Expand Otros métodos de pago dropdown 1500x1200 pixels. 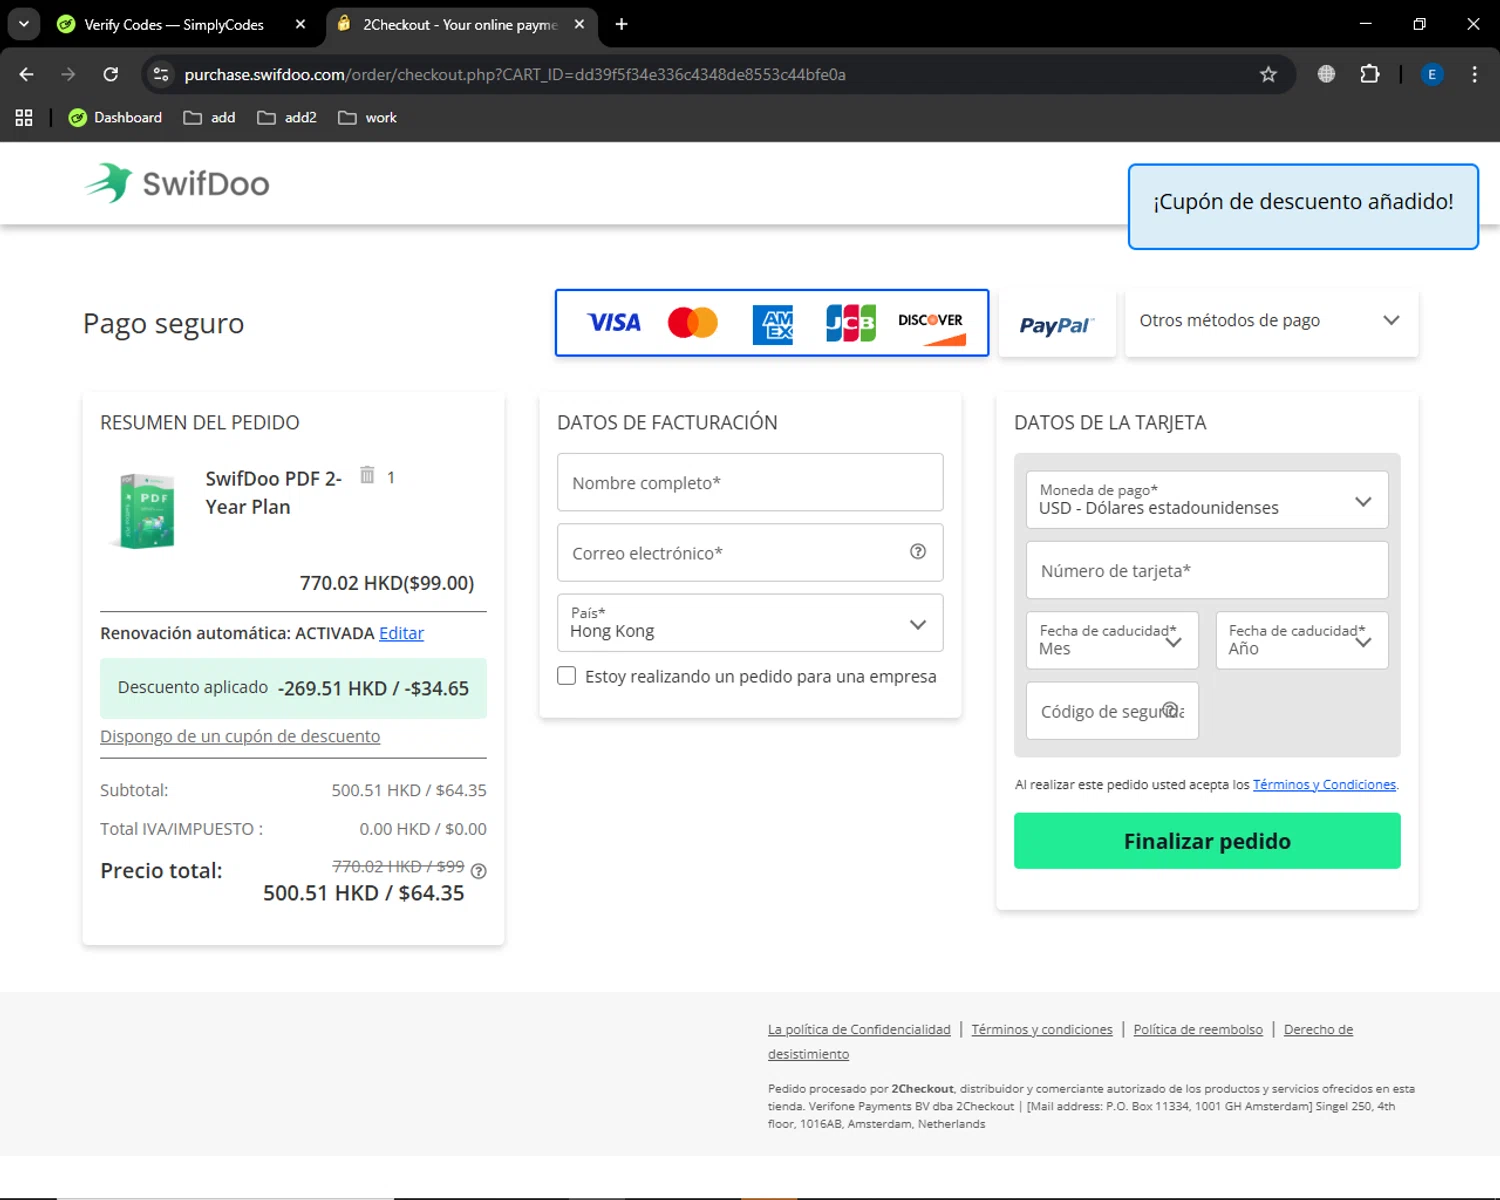1271,321
